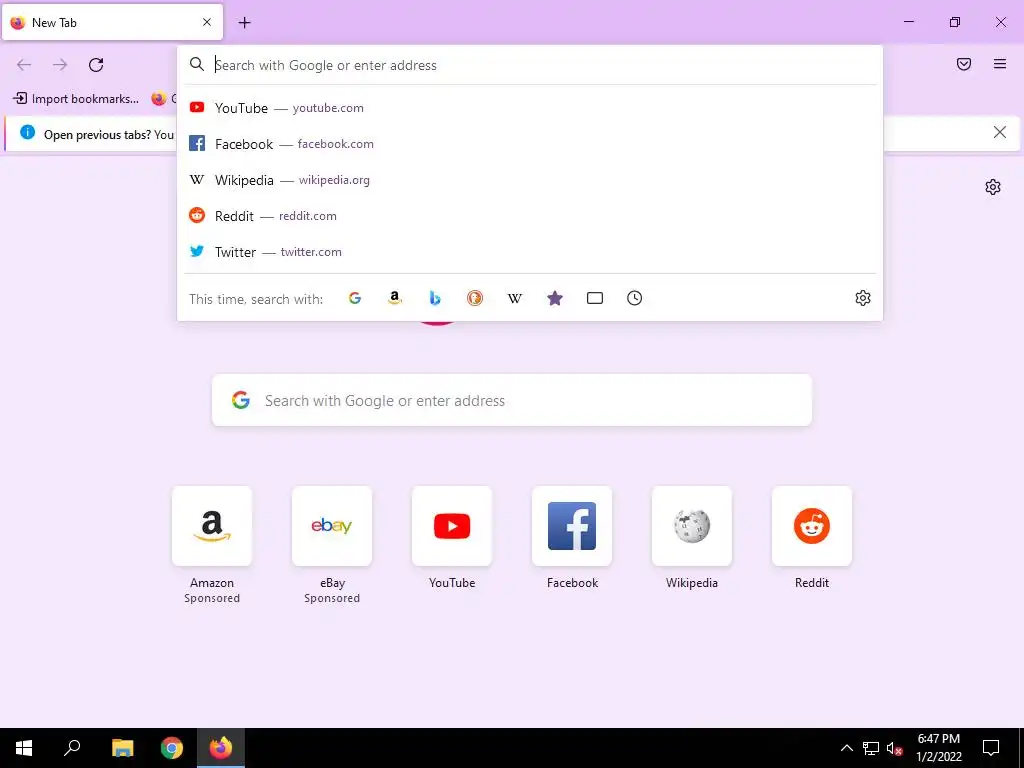Close the New Tab tab

pyautogui.click(x=207, y=22)
